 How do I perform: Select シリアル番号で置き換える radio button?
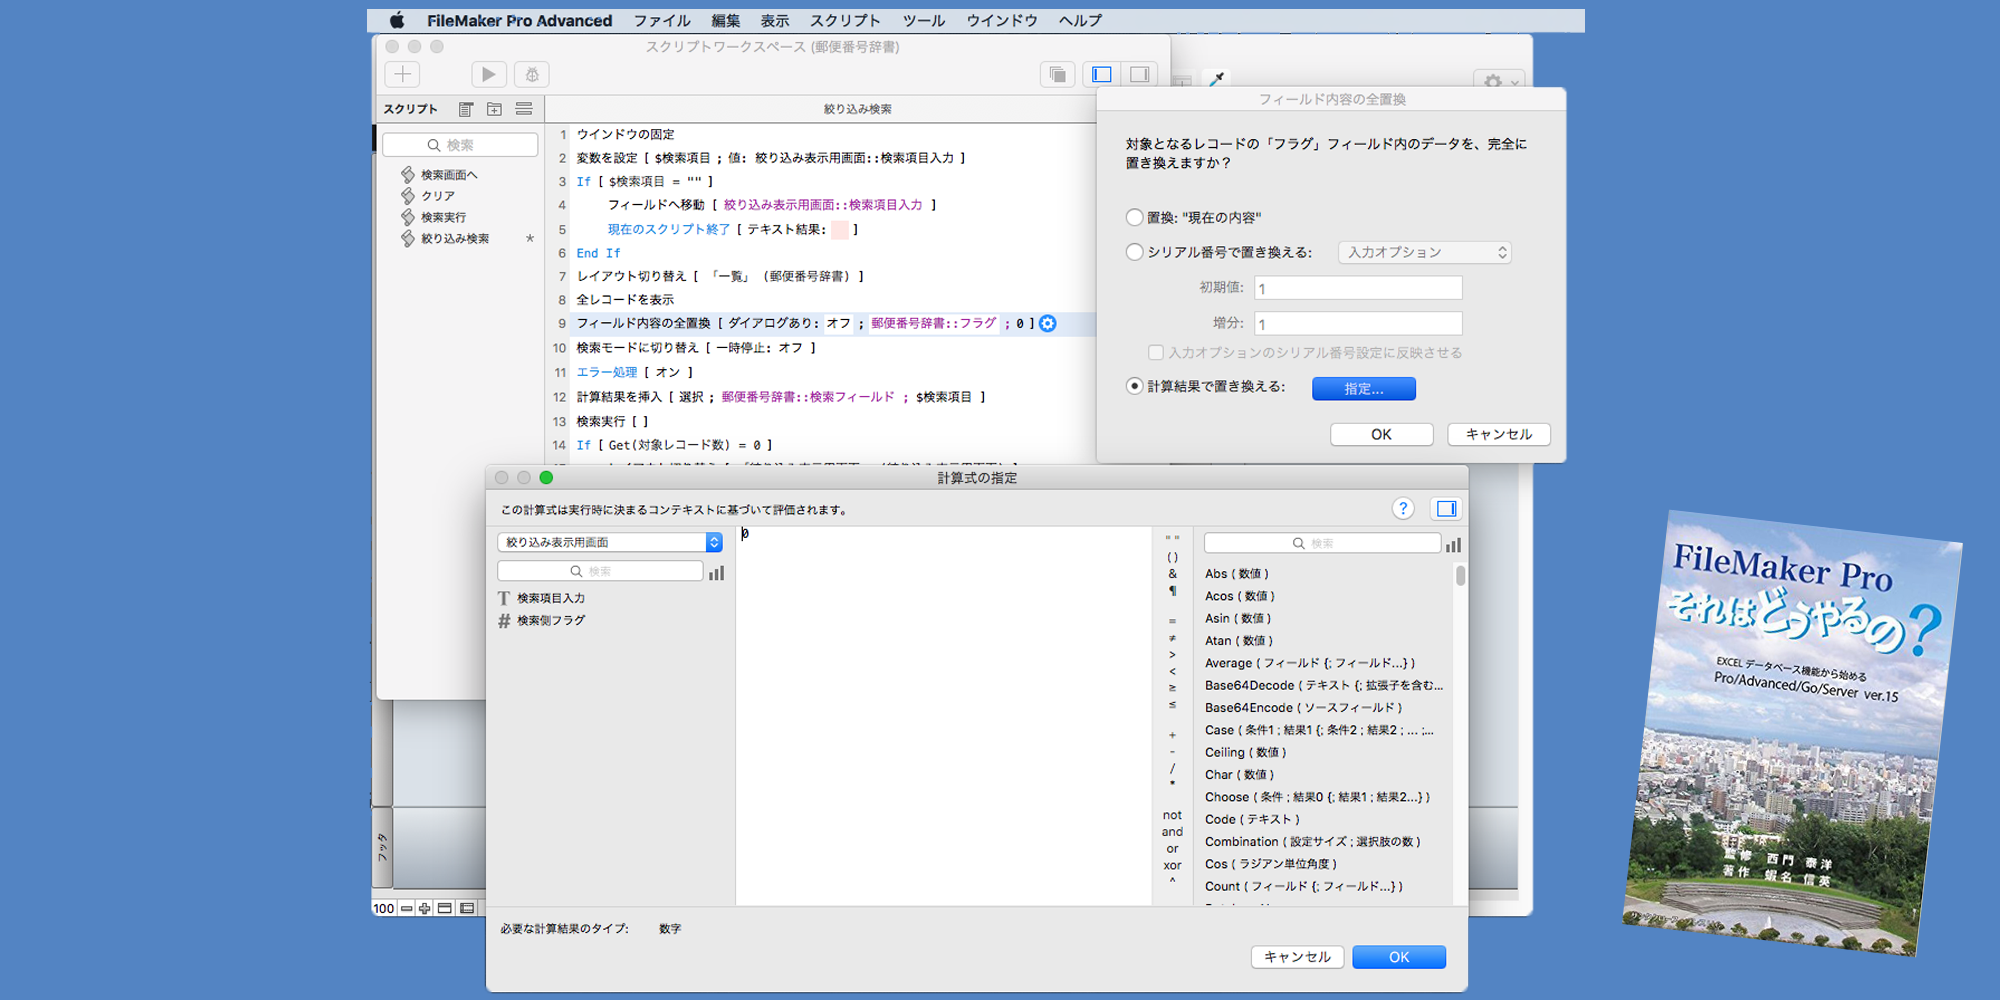(1134, 252)
